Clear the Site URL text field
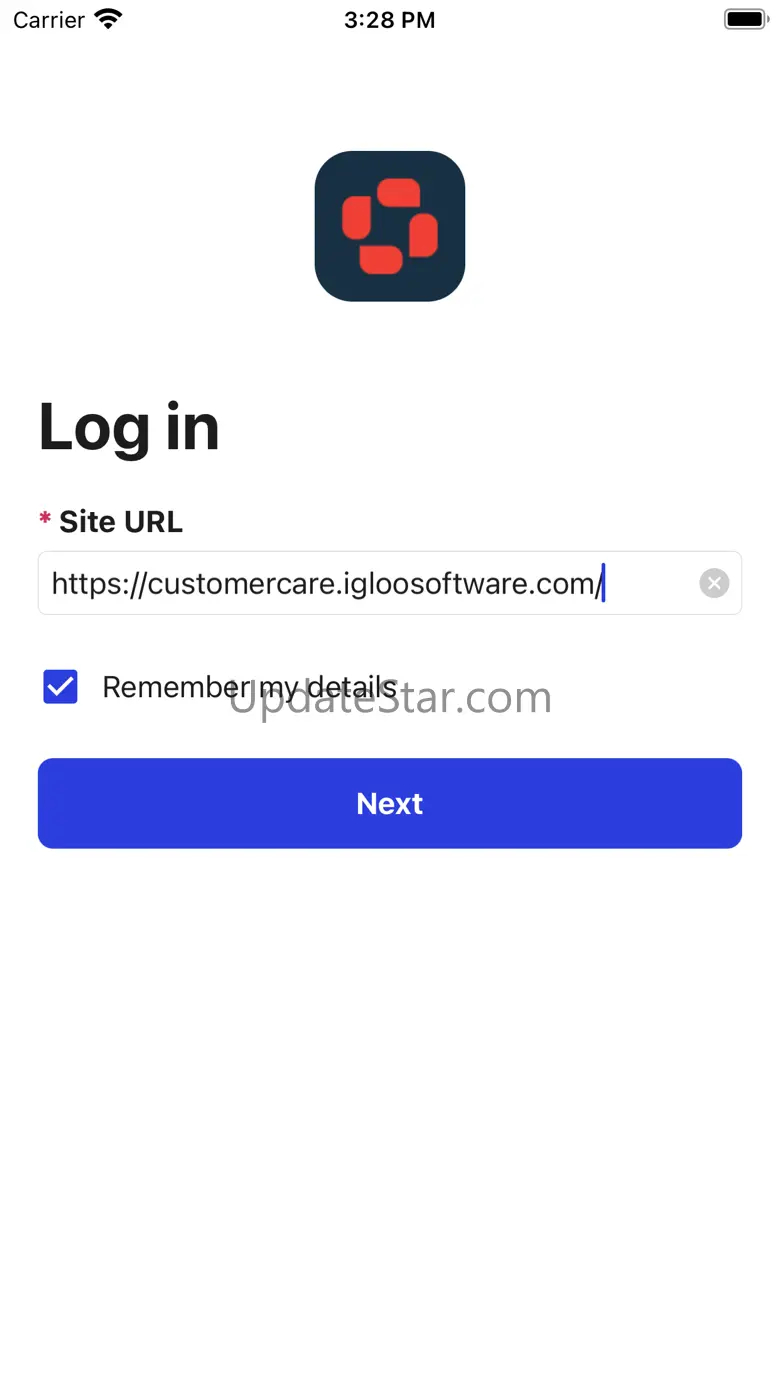The height and width of the screenshot is (1387, 780). pos(714,583)
